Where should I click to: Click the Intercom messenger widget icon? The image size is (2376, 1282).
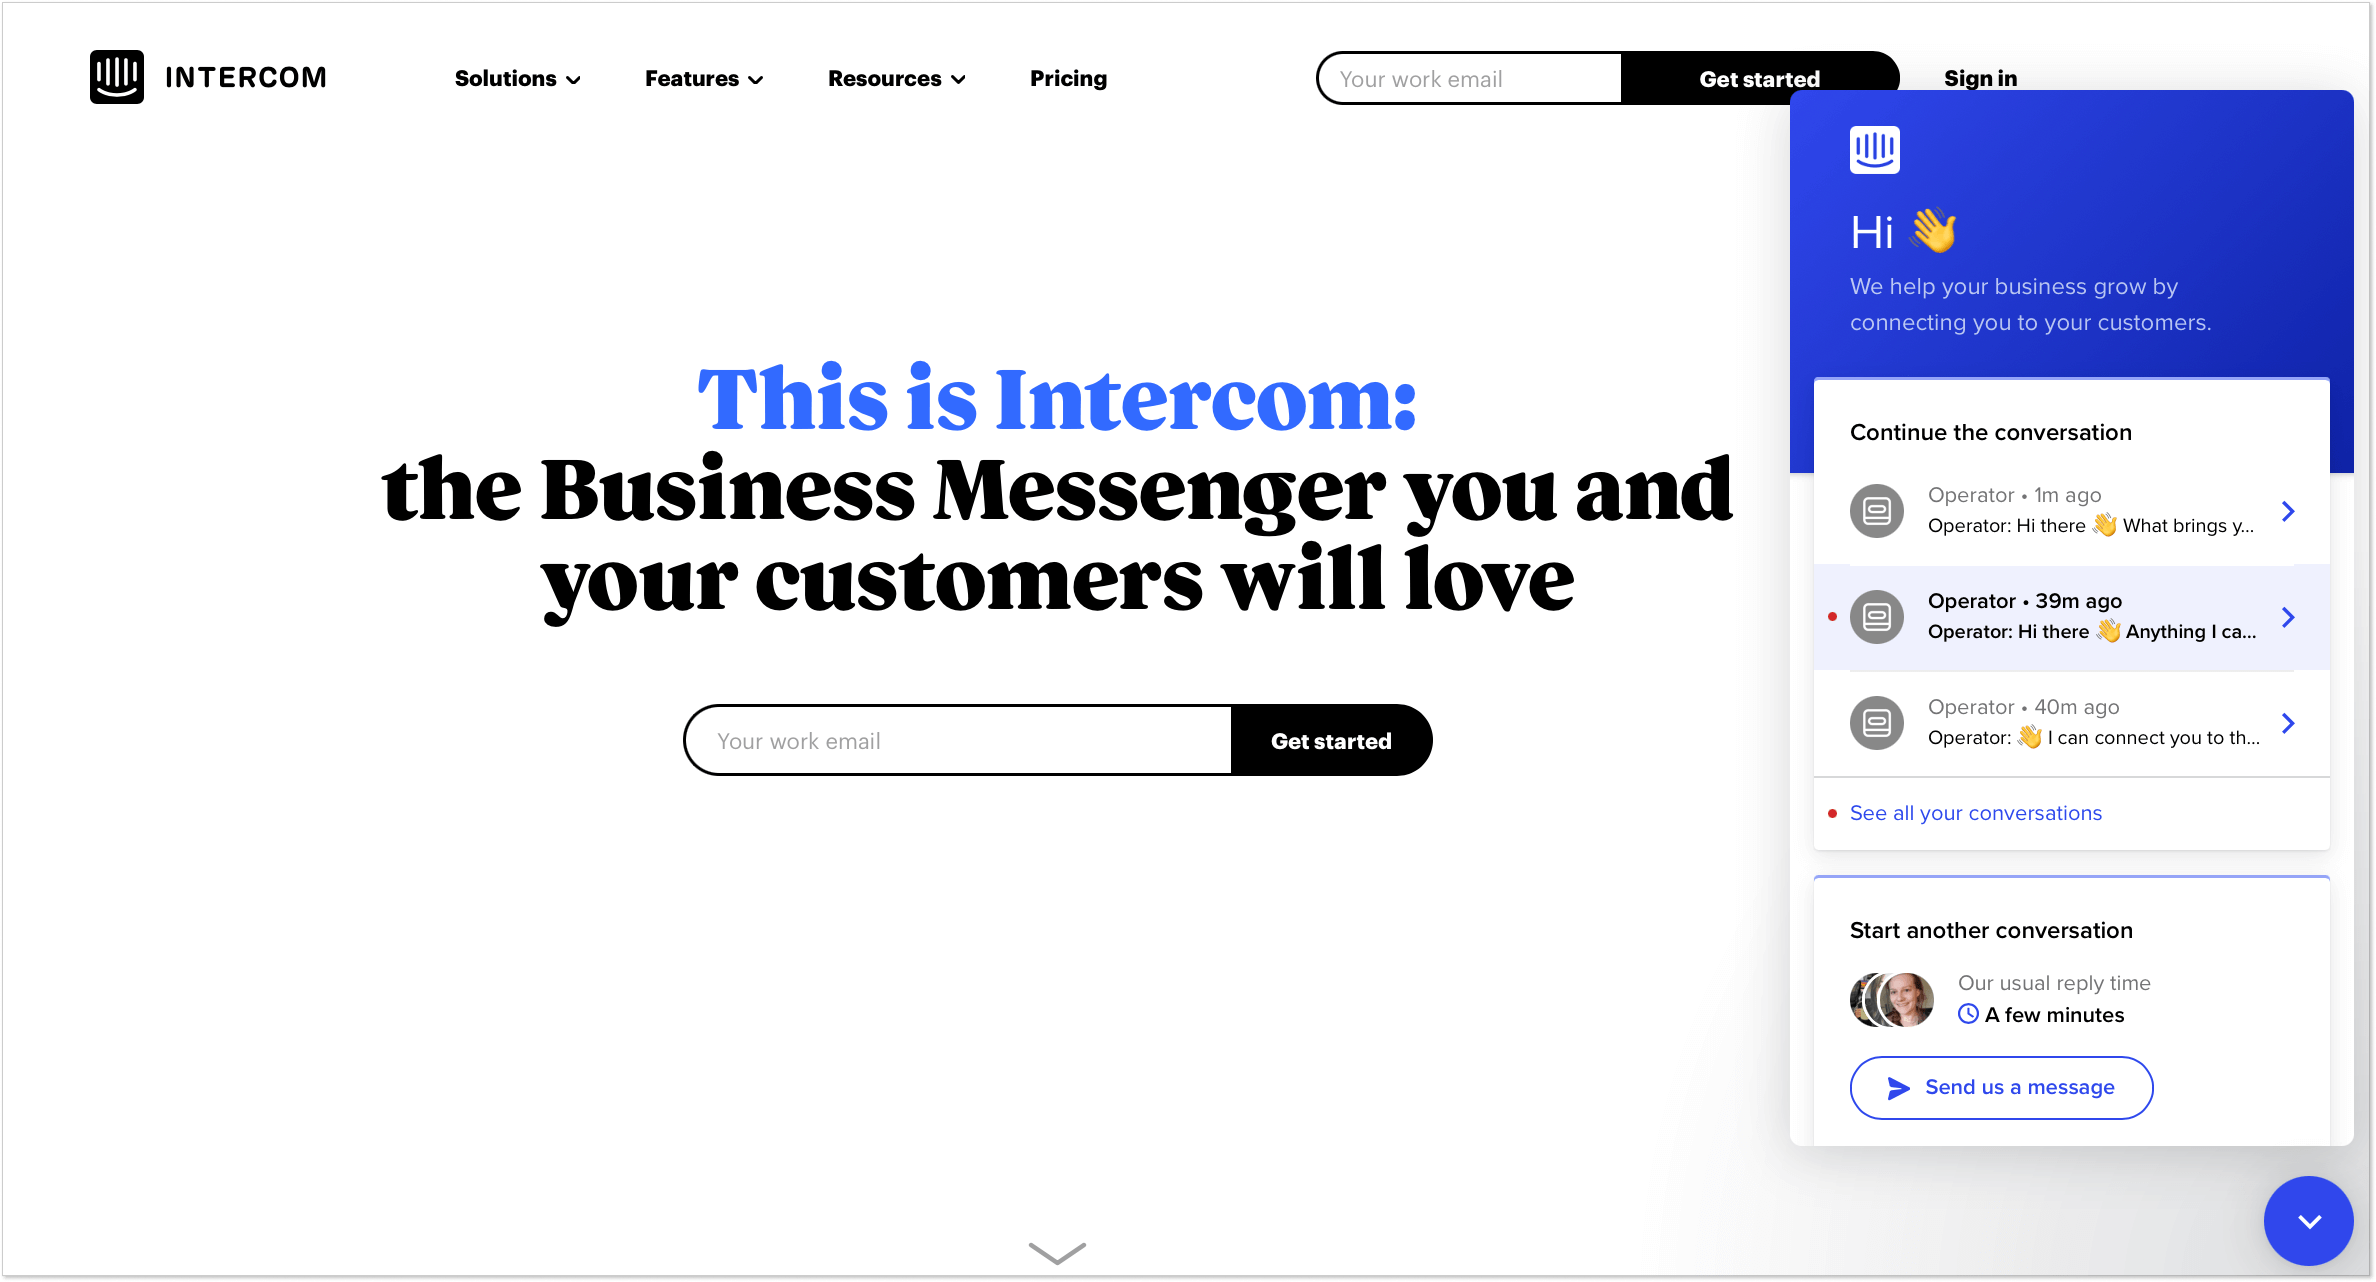tap(2308, 1219)
